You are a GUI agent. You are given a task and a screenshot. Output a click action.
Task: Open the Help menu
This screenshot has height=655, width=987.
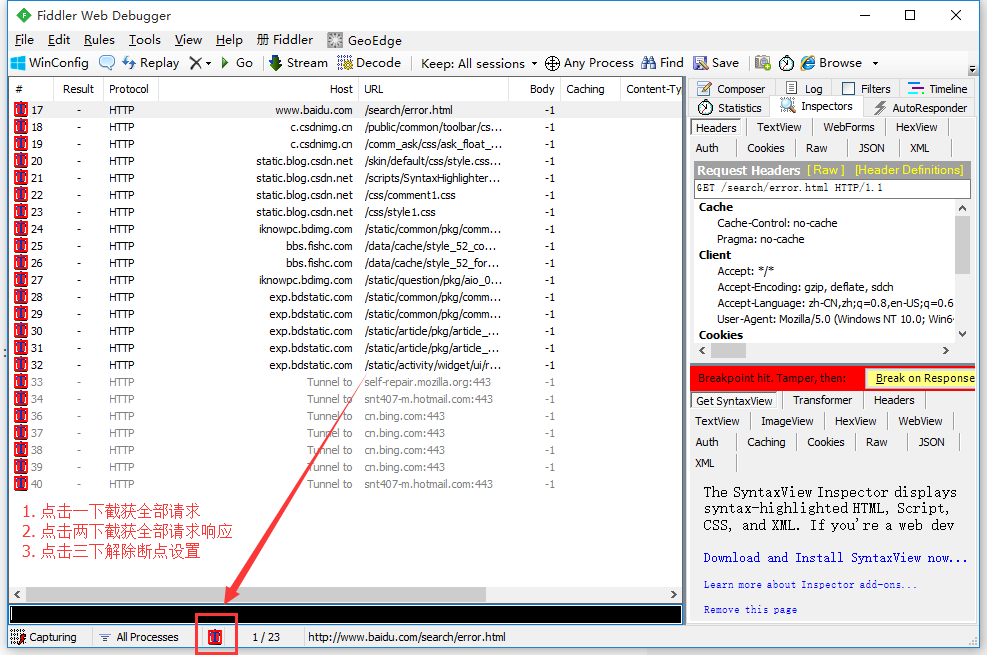click(228, 40)
